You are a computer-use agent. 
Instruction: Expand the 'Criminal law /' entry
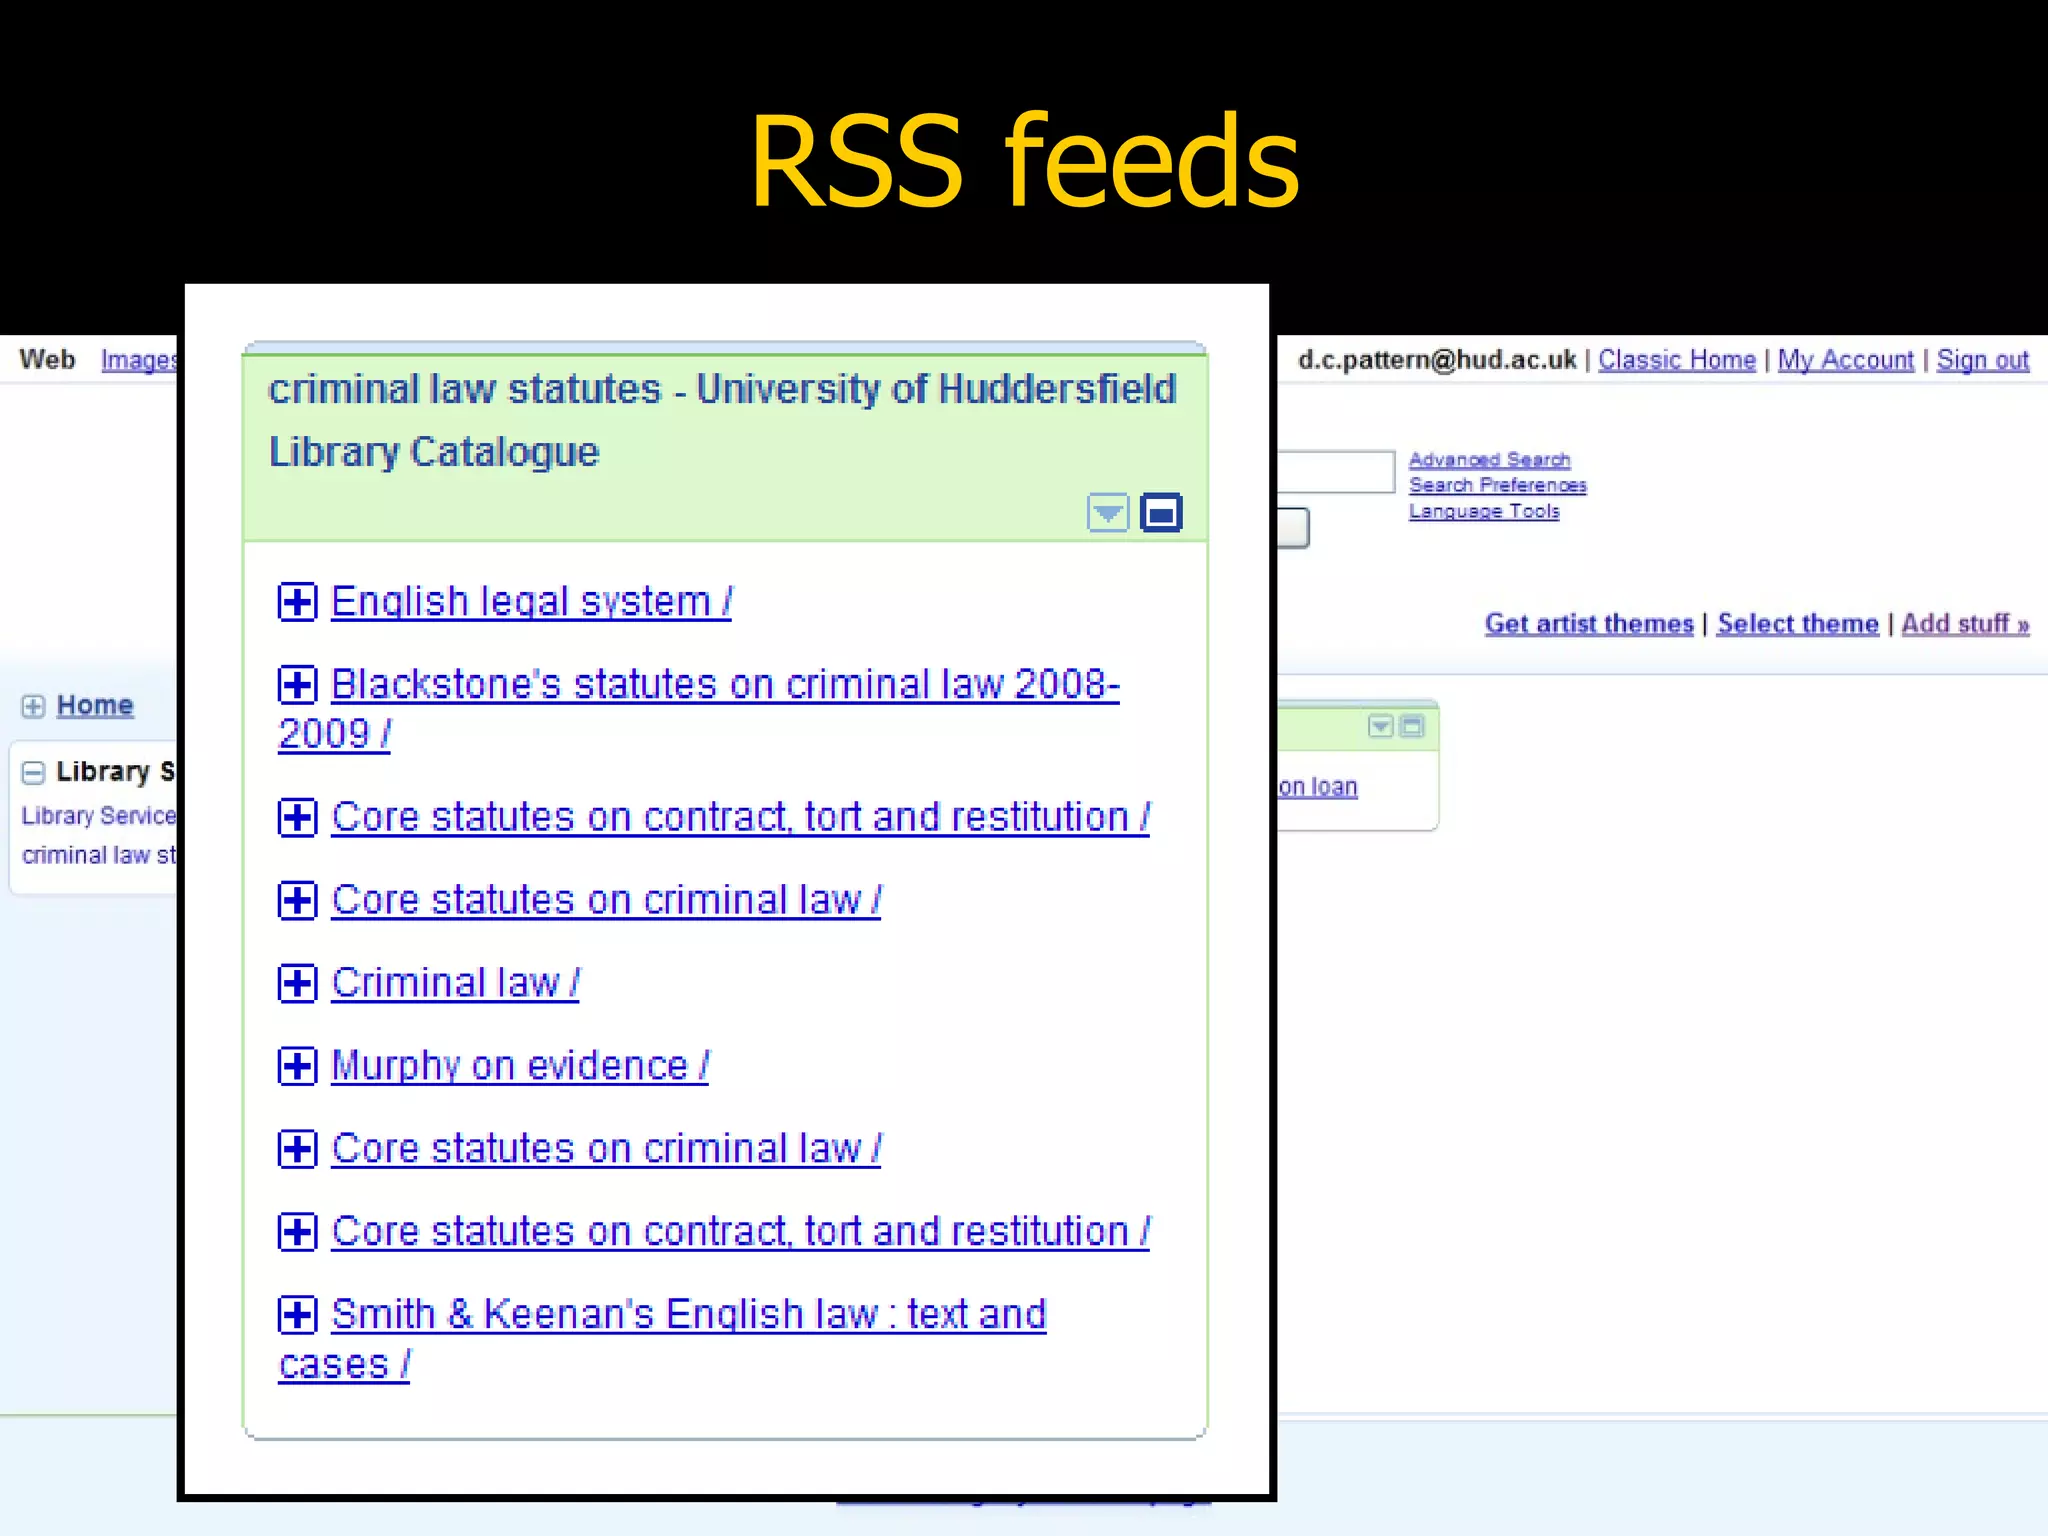(297, 984)
